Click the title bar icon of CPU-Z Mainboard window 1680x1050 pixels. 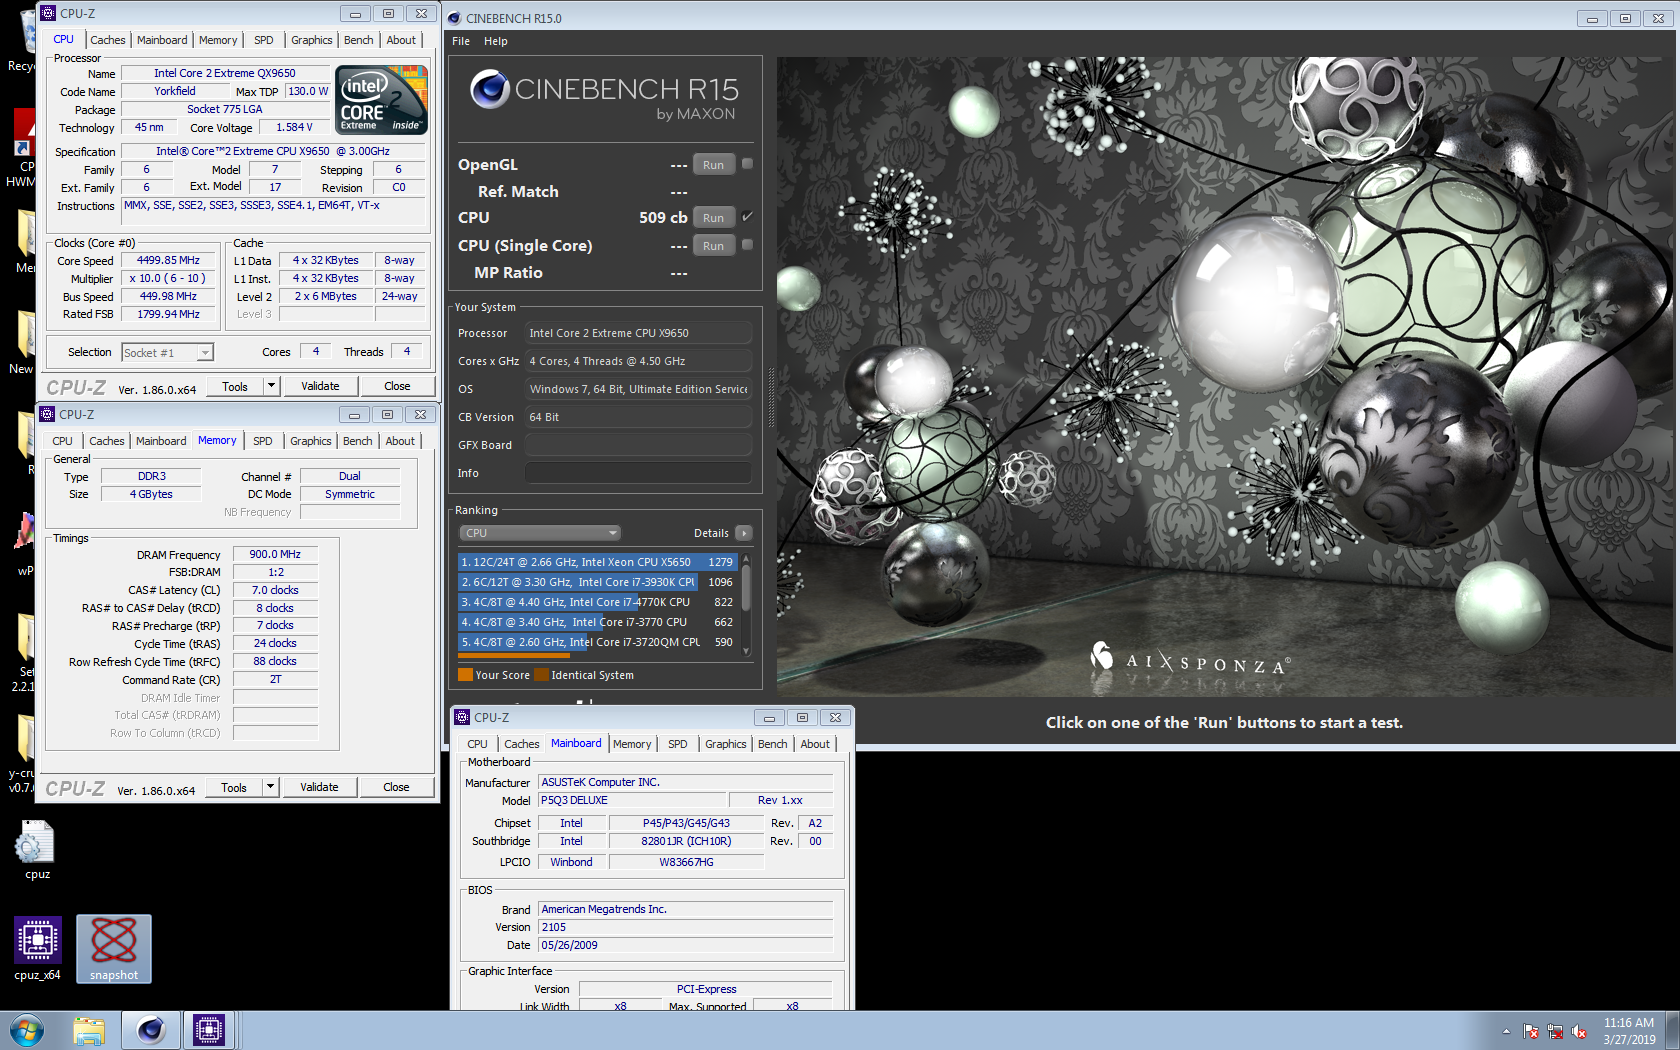[x=462, y=717]
